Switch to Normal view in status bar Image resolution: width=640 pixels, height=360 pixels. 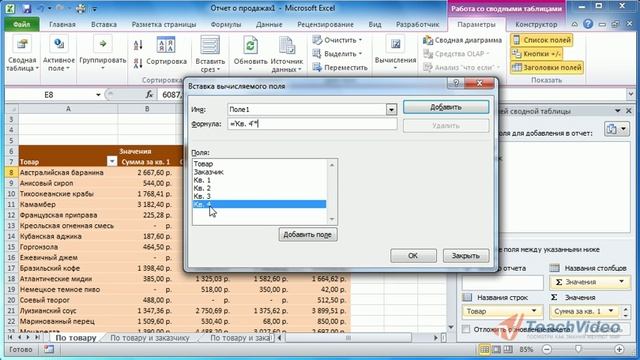484,349
